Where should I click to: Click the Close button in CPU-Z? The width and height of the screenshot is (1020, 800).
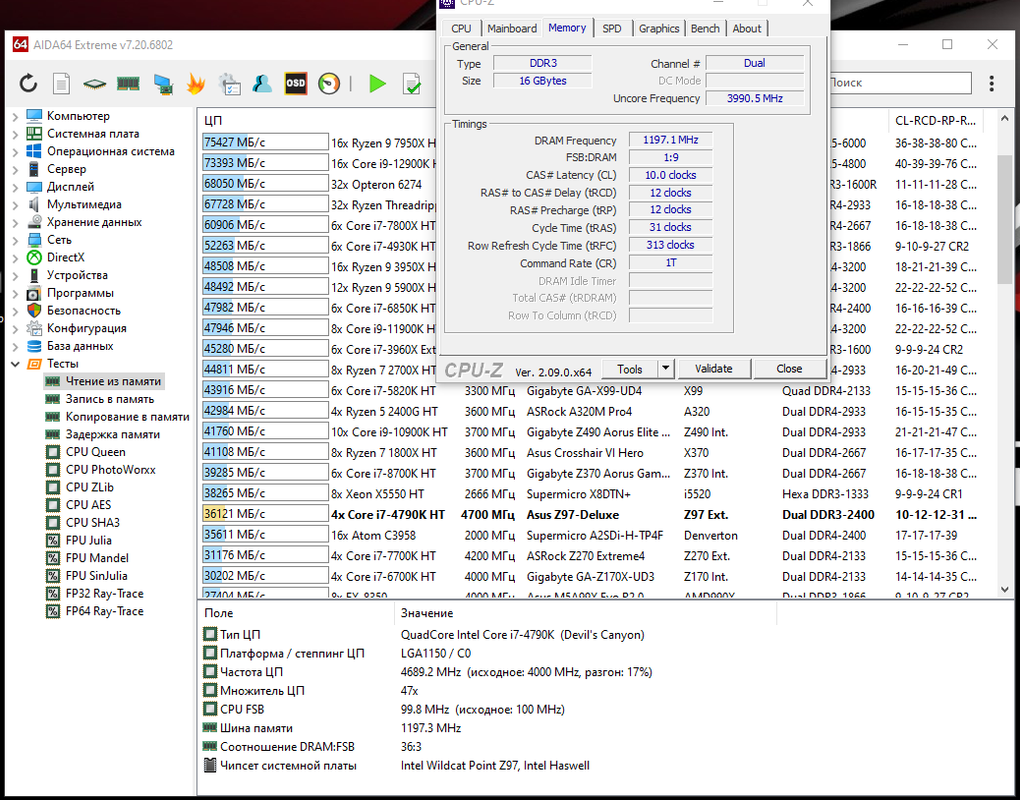point(789,369)
